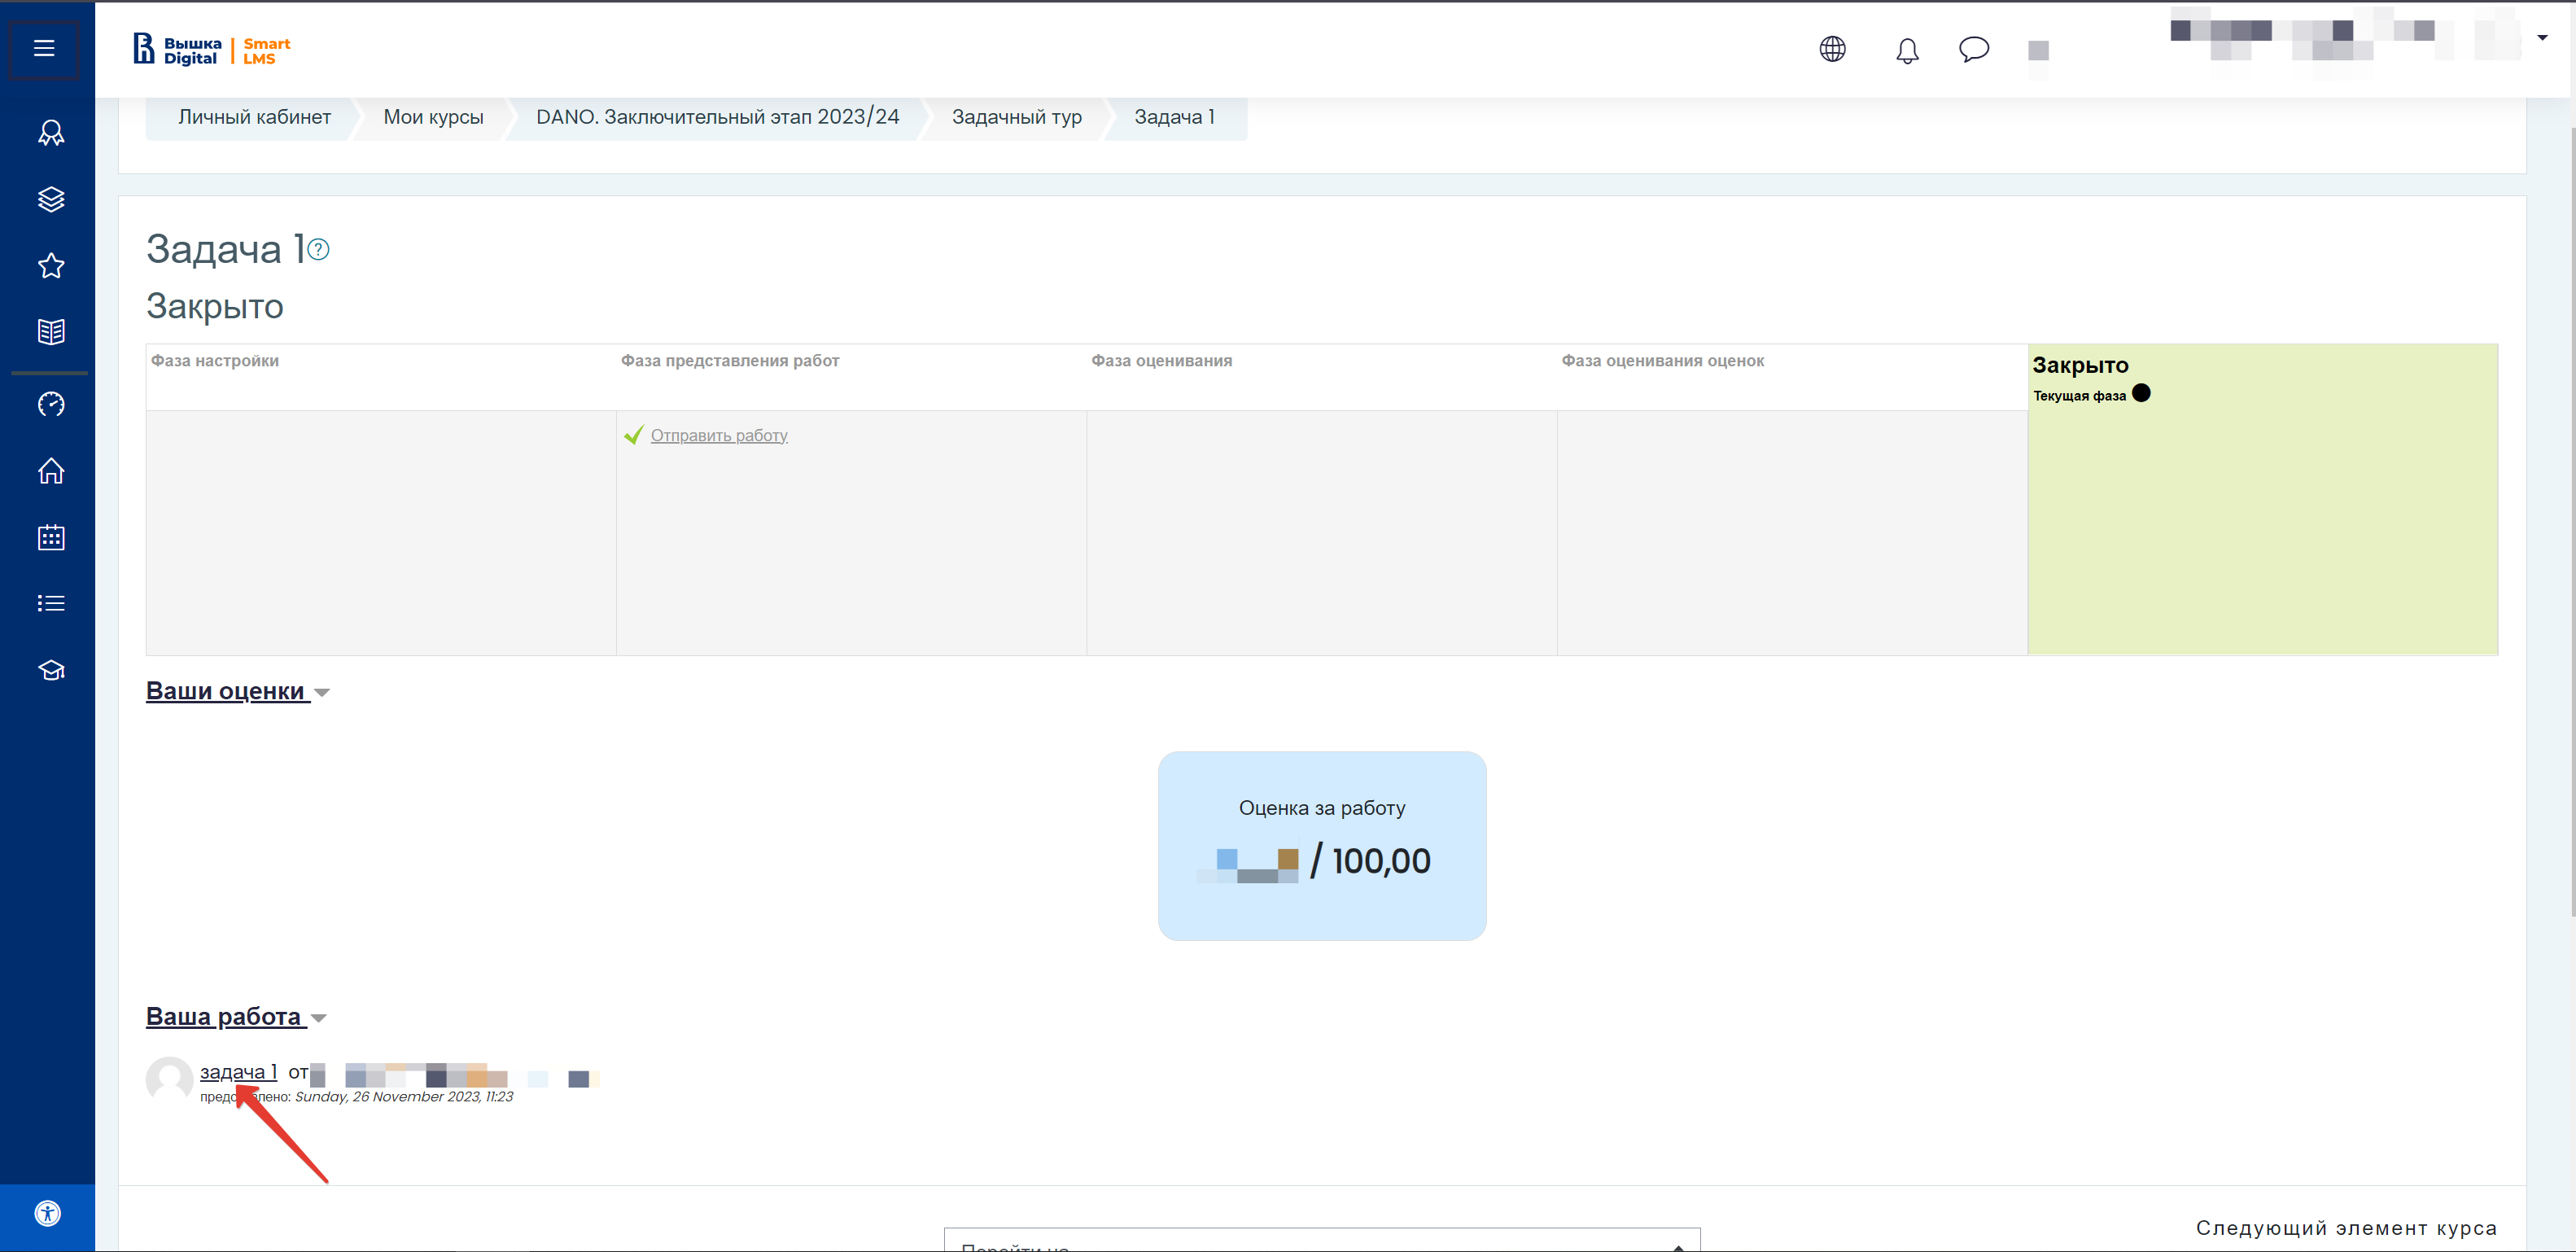The image size is (2576, 1252).
Task: Click the submission author avatar
Action: 169,1080
